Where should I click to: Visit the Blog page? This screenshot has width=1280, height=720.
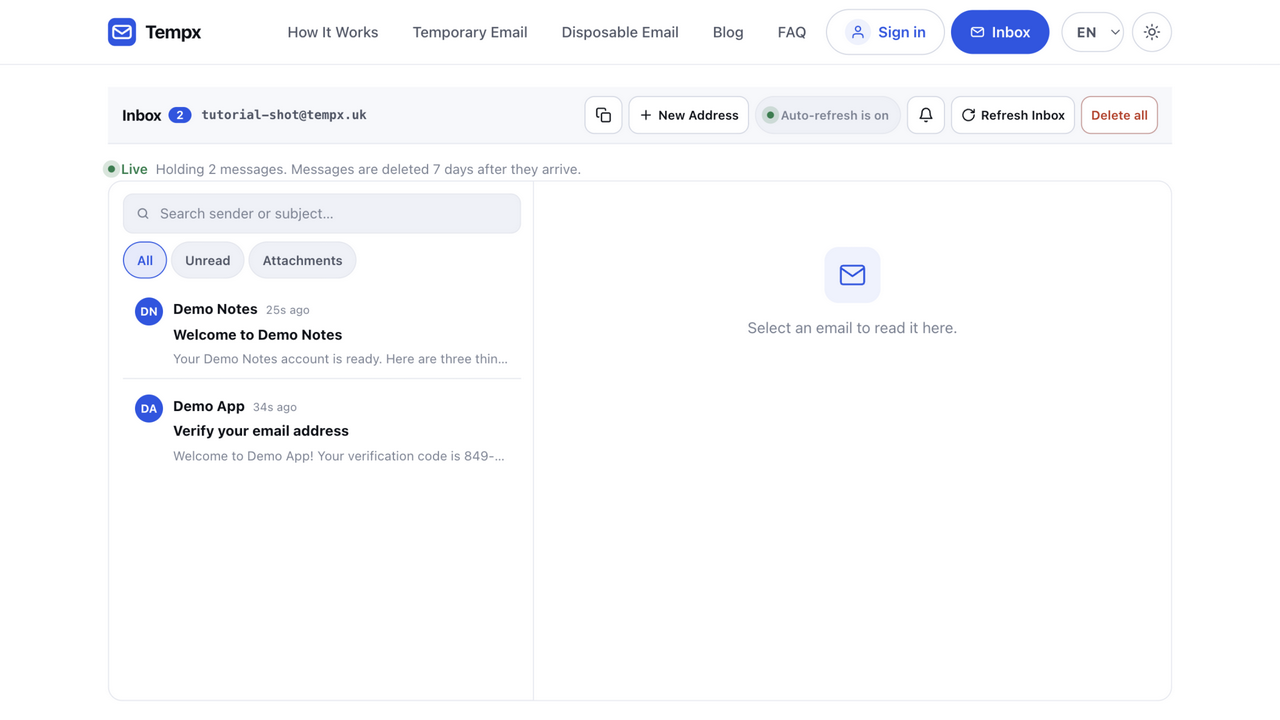tap(728, 32)
